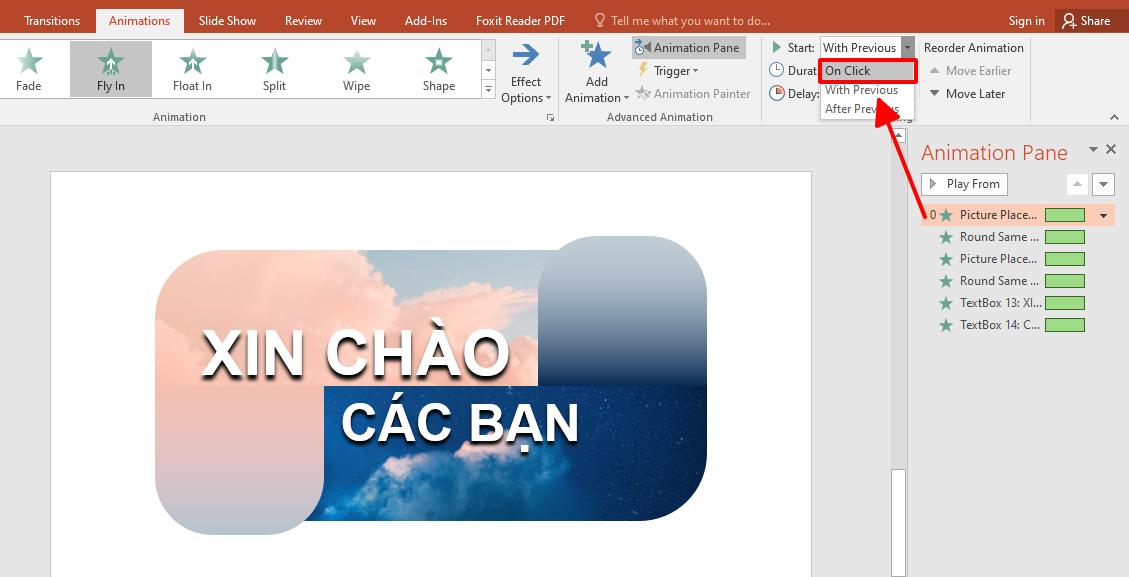Open the Transitions ribbon tab
The height and width of the screenshot is (577, 1129).
tap(51, 19)
